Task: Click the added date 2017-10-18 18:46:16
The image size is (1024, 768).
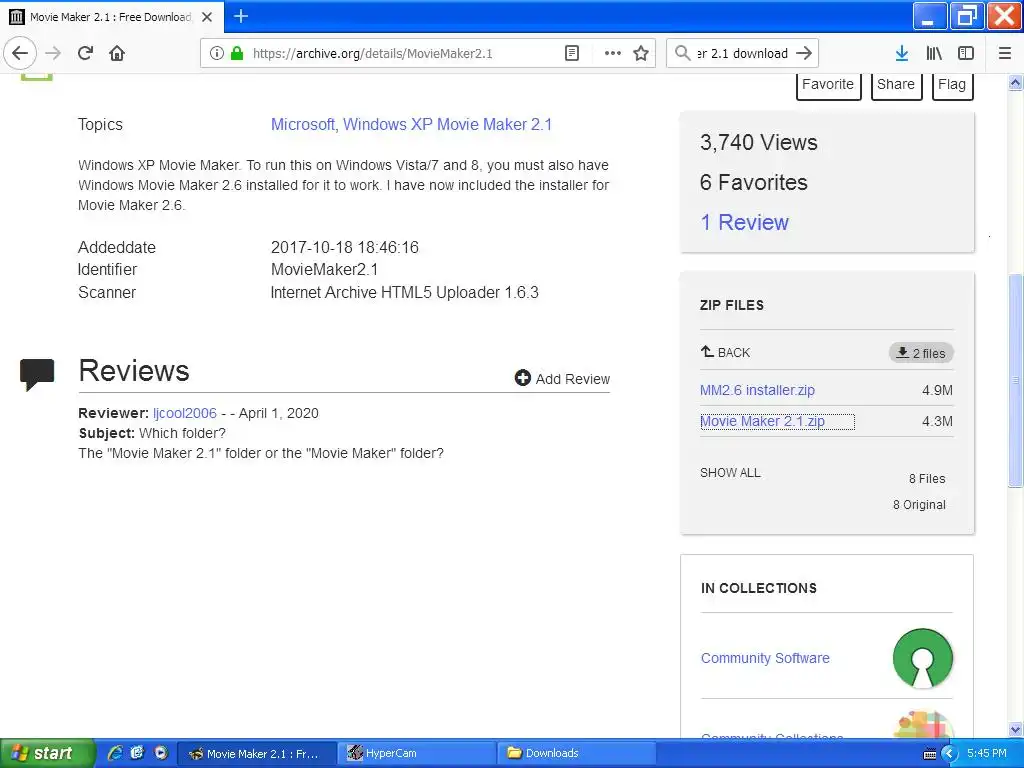Action: point(345,248)
